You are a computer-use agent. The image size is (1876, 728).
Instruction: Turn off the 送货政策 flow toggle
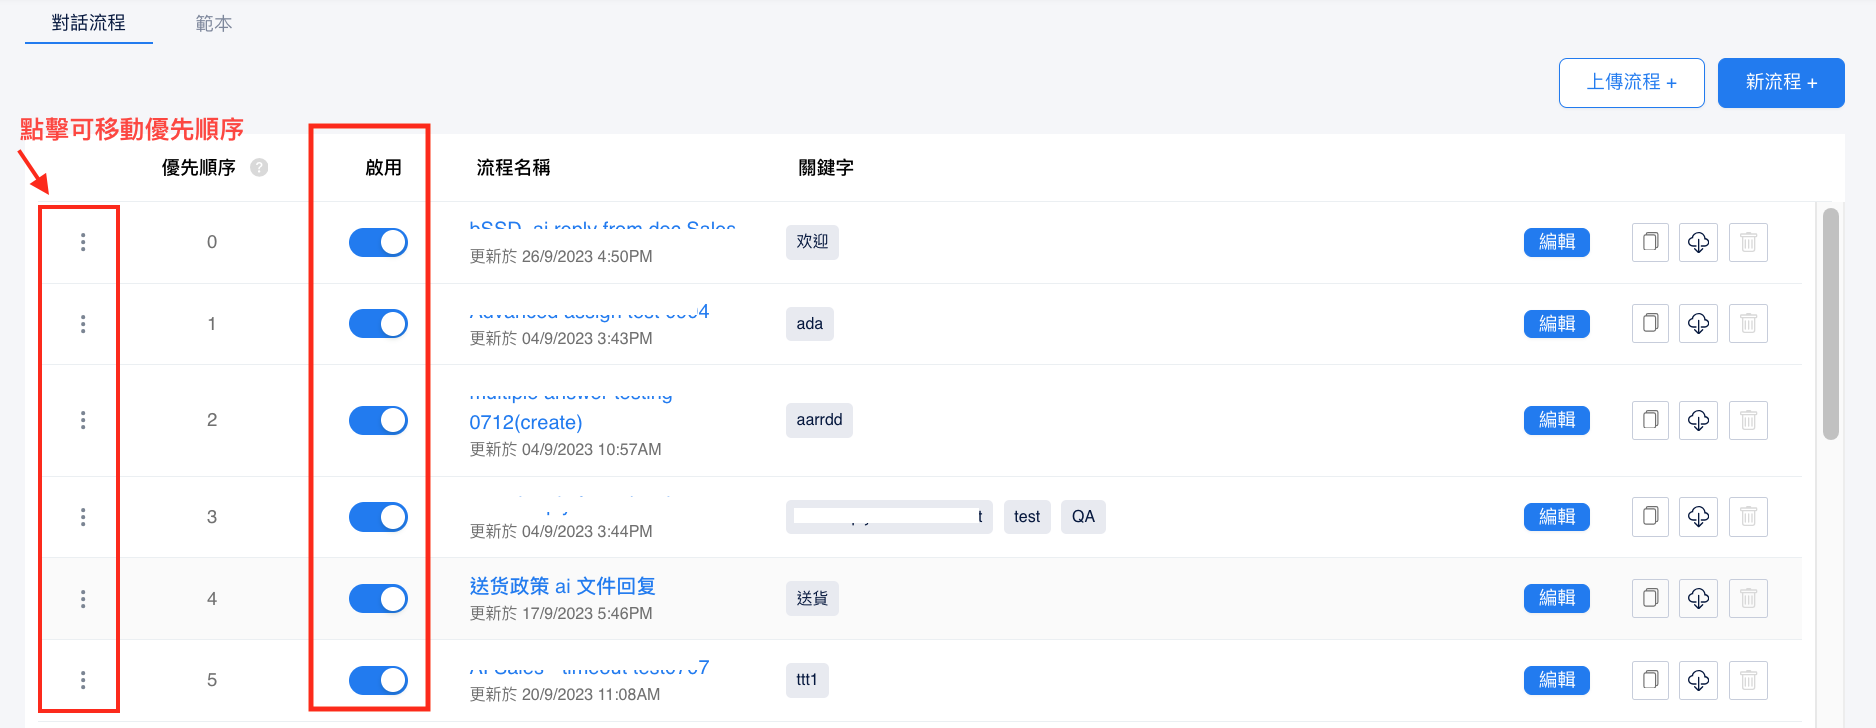[378, 598]
